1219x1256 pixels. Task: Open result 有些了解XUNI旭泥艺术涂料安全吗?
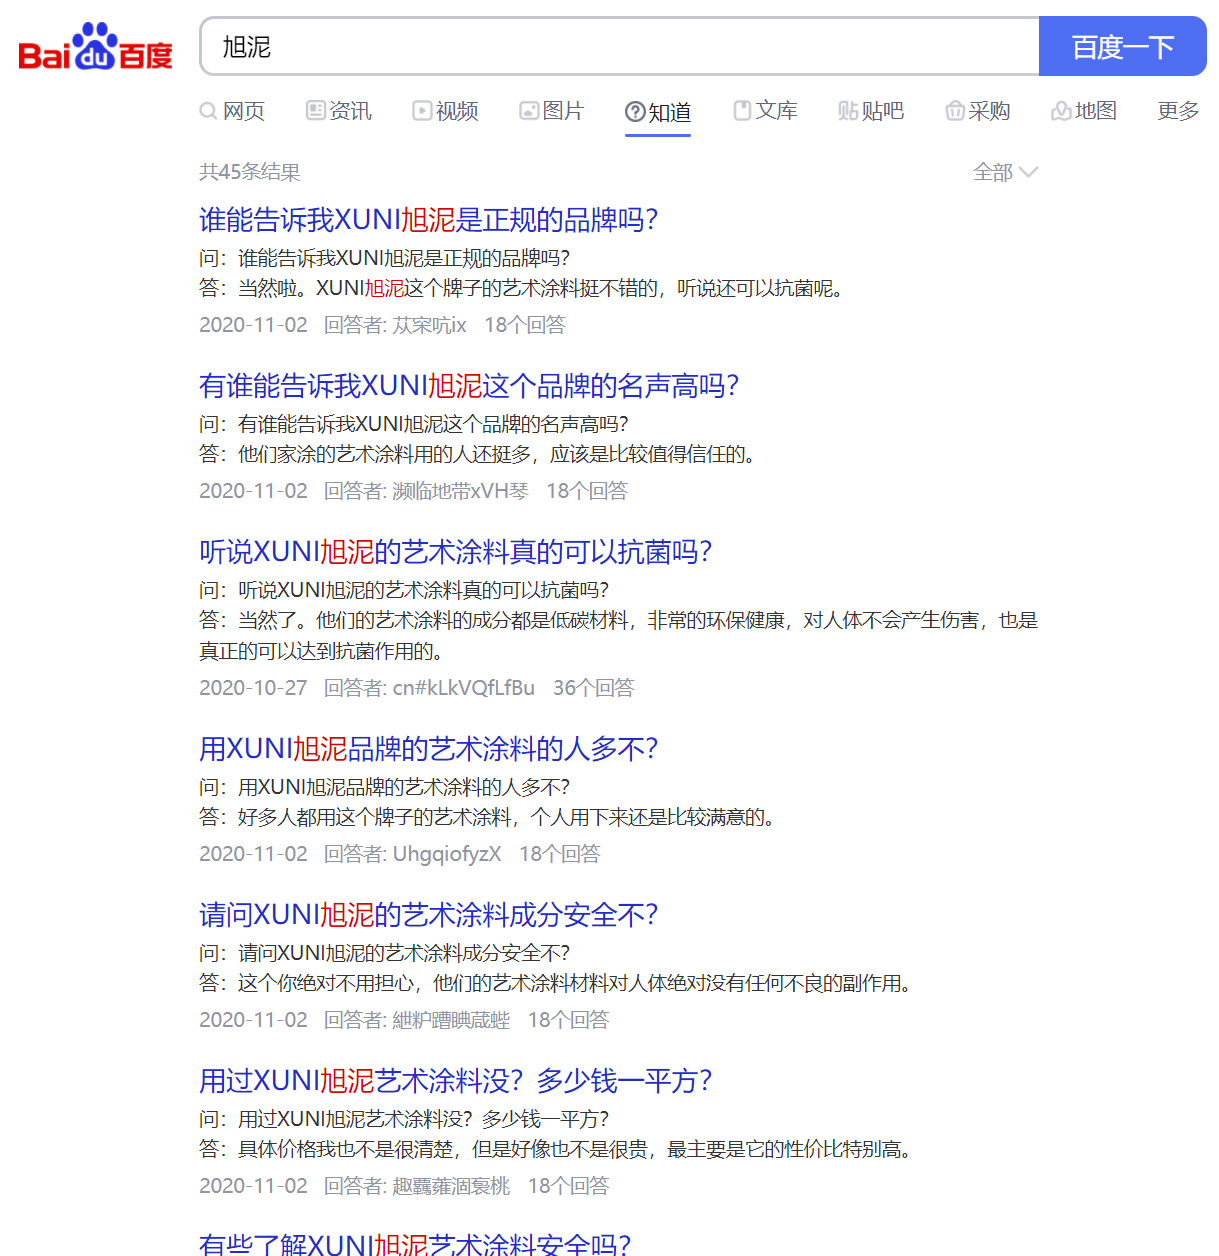(x=415, y=1244)
